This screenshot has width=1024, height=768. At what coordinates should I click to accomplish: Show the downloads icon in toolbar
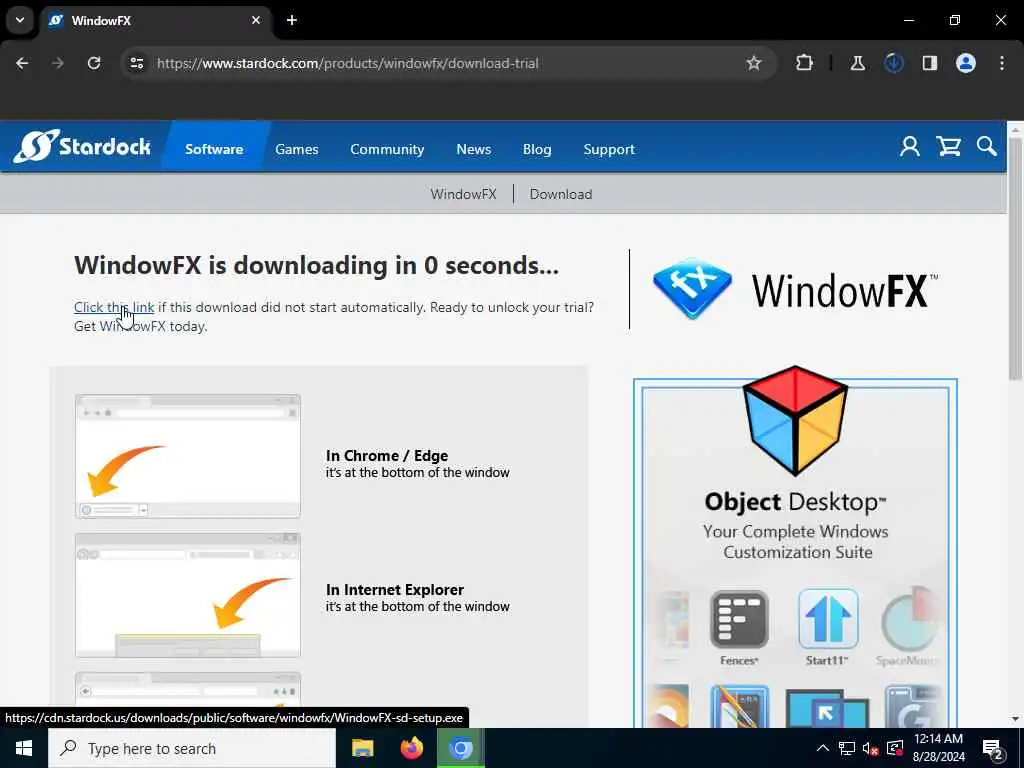coord(893,63)
